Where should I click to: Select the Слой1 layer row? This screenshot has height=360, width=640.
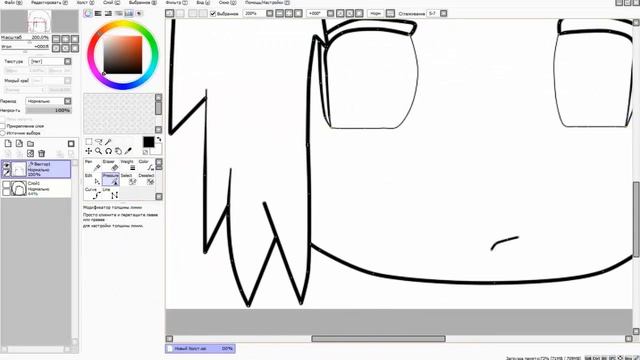36,189
